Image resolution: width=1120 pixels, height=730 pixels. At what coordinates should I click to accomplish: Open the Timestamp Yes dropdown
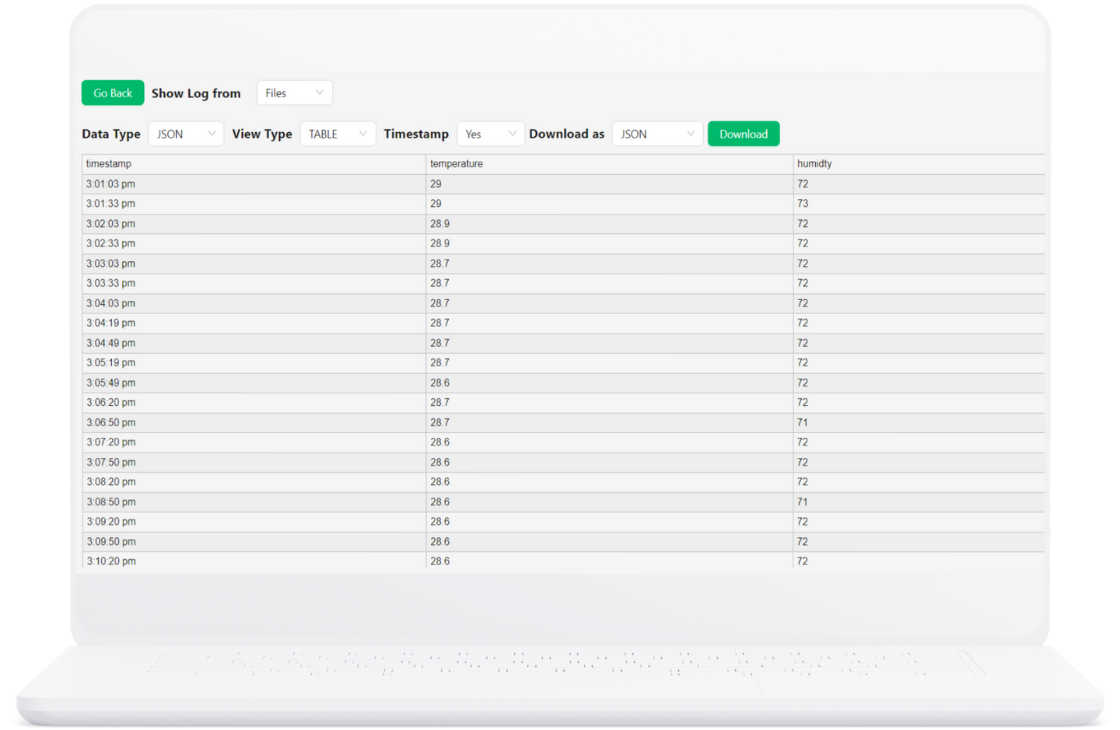coord(491,134)
